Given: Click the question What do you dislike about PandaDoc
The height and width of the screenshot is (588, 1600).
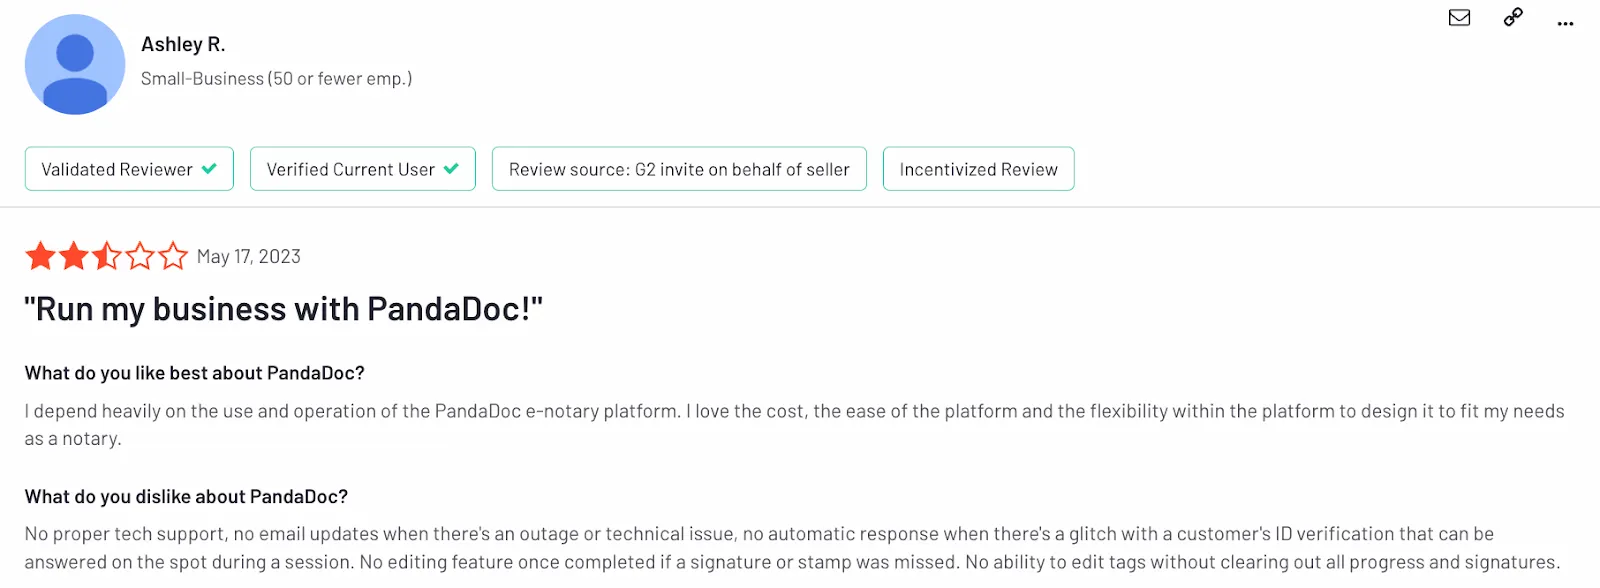Looking at the screenshot, I should coord(186,496).
